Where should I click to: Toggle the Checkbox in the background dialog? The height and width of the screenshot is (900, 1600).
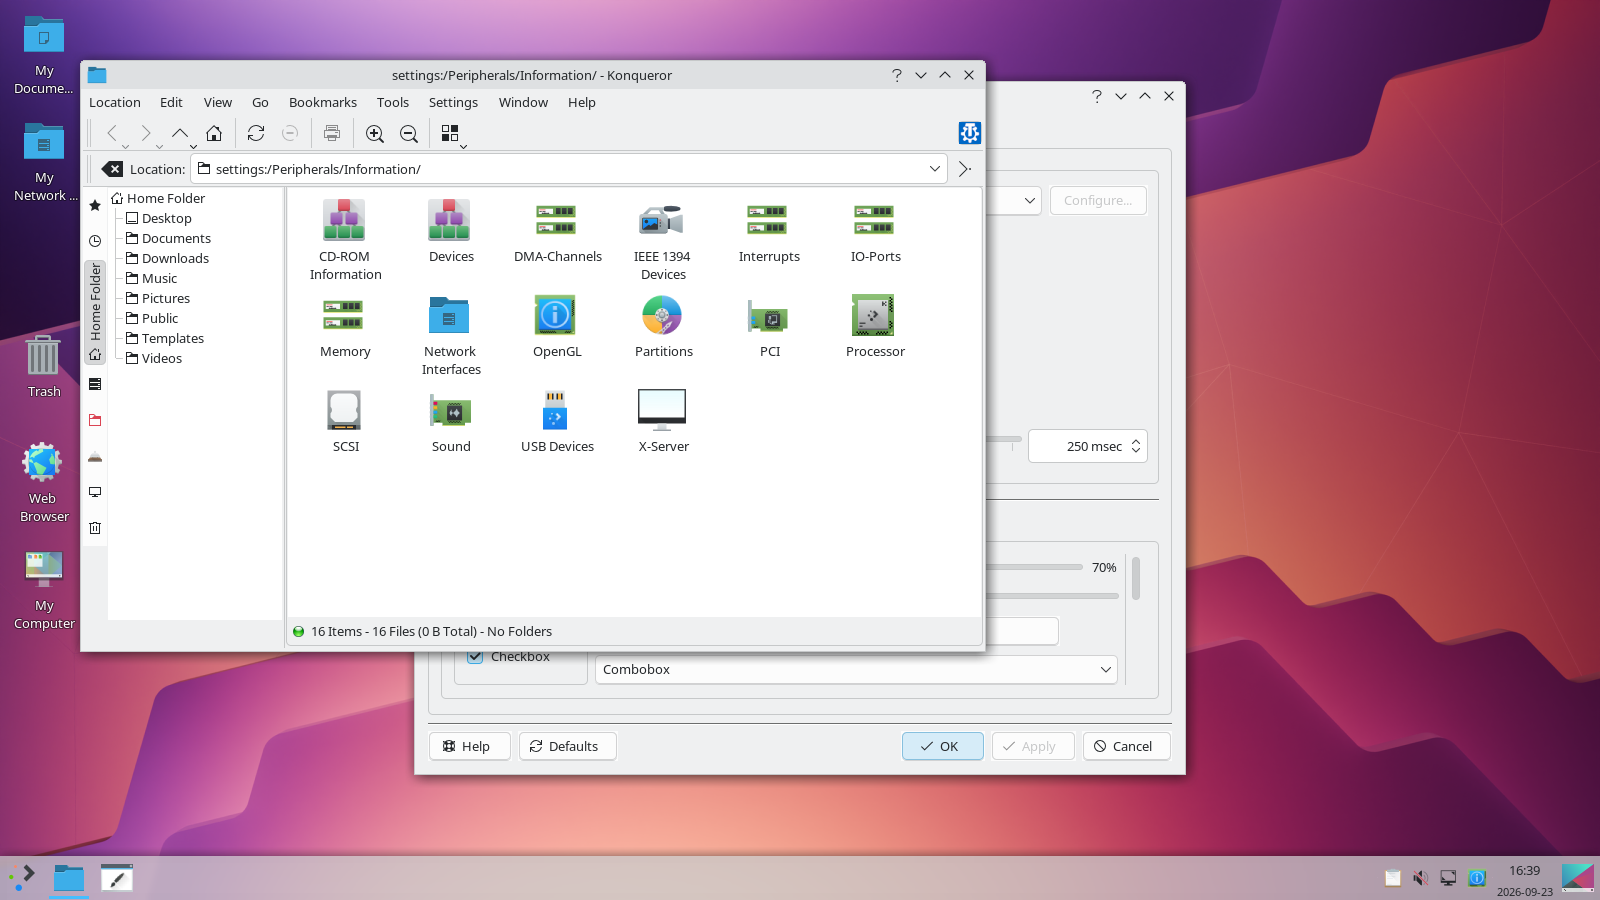(476, 657)
